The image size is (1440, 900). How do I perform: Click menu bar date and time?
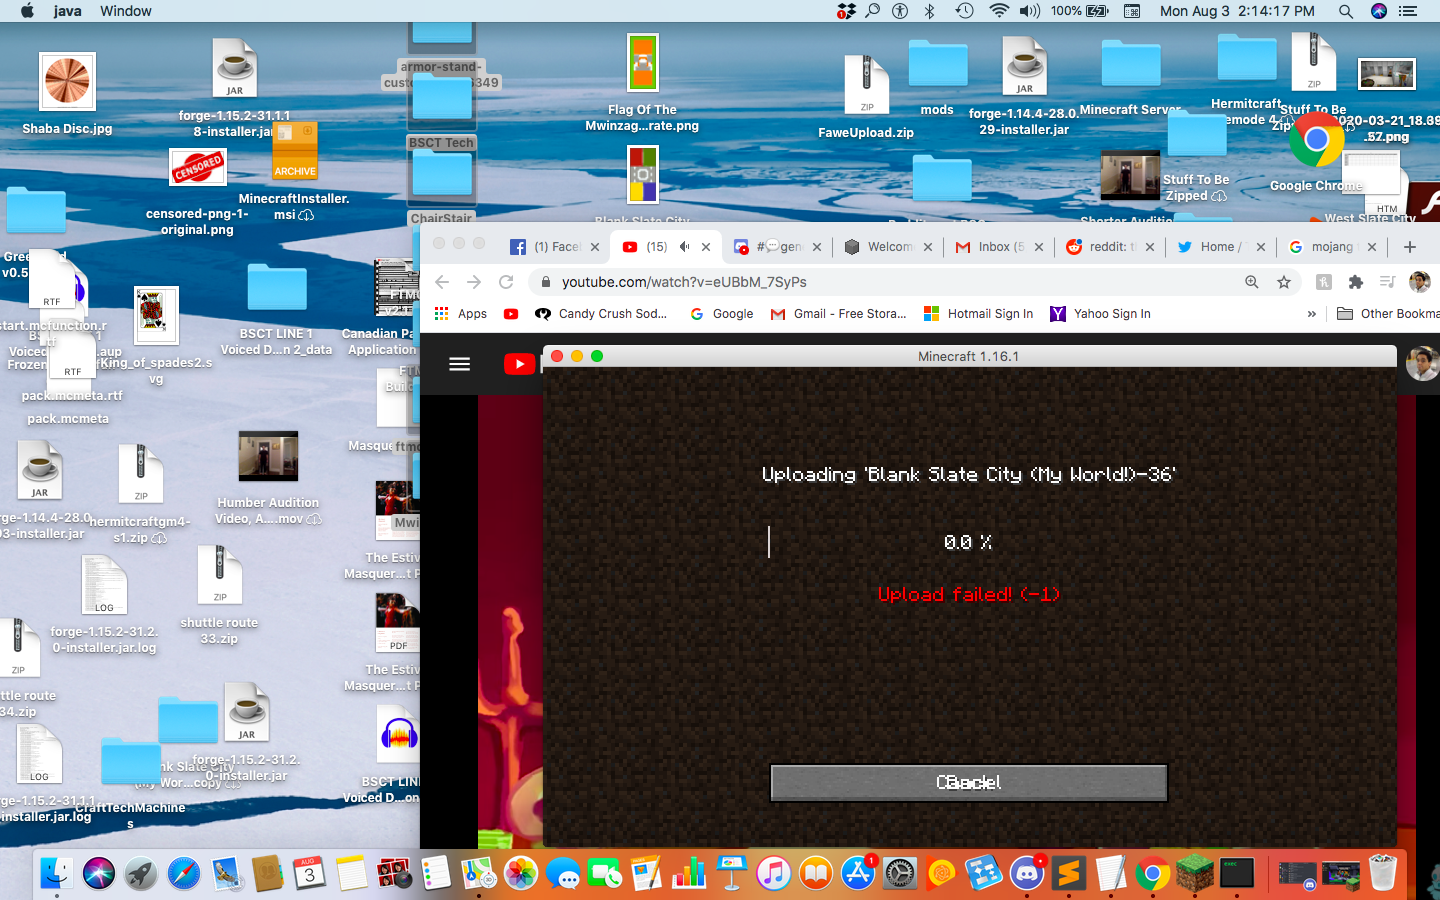pos(1237,11)
